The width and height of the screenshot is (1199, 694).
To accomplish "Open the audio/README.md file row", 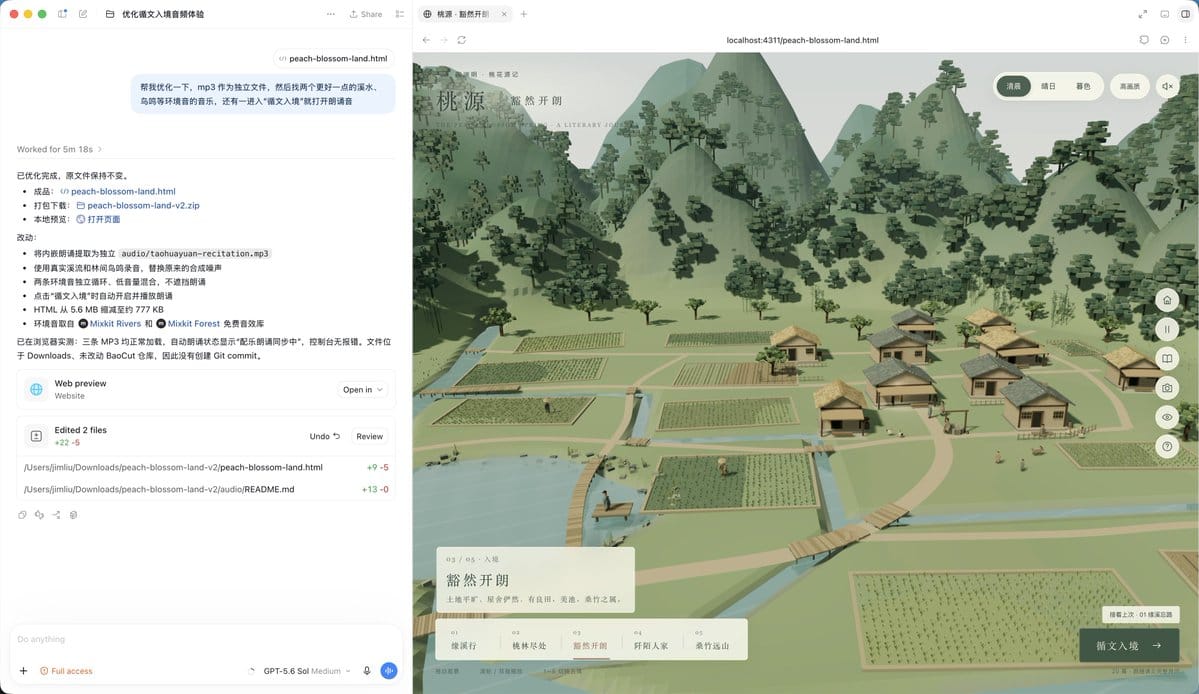I will pyautogui.click(x=206, y=489).
